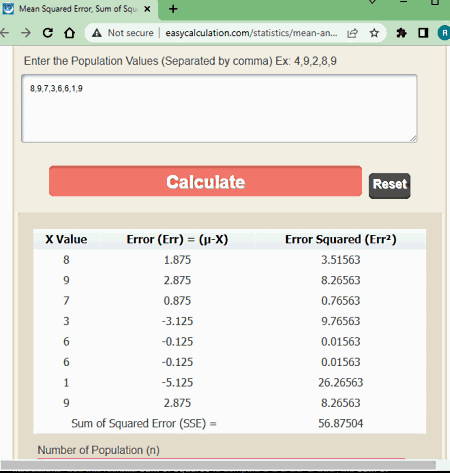Click the Not secure label
Screen dimensions: 450x473
[x=131, y=33]
